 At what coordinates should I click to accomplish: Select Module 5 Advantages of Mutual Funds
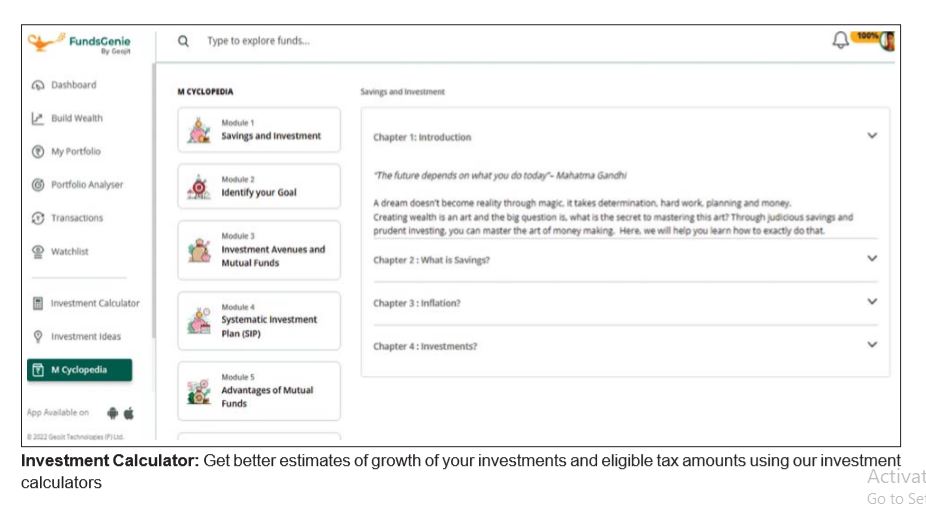(259, 391)
